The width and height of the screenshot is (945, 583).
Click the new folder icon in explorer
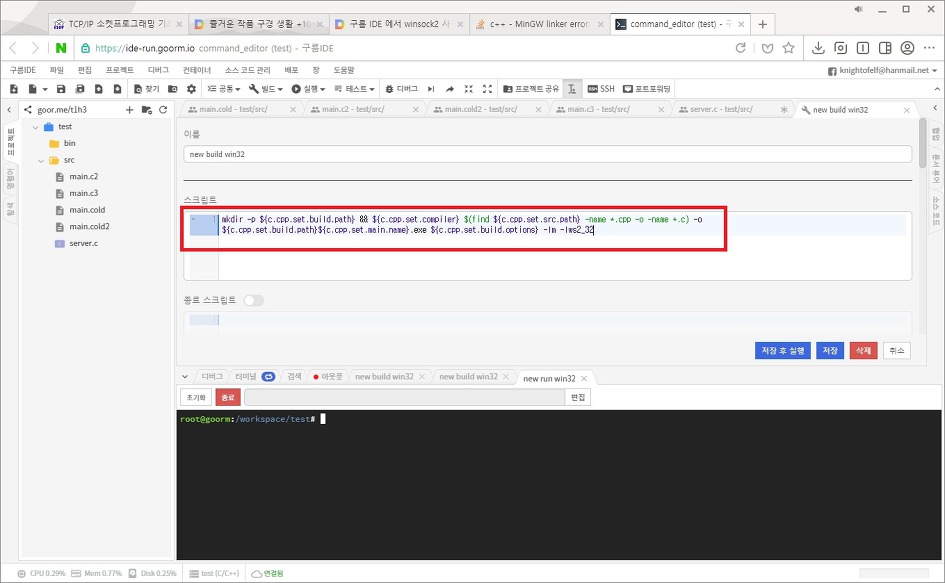click(146, 110)
